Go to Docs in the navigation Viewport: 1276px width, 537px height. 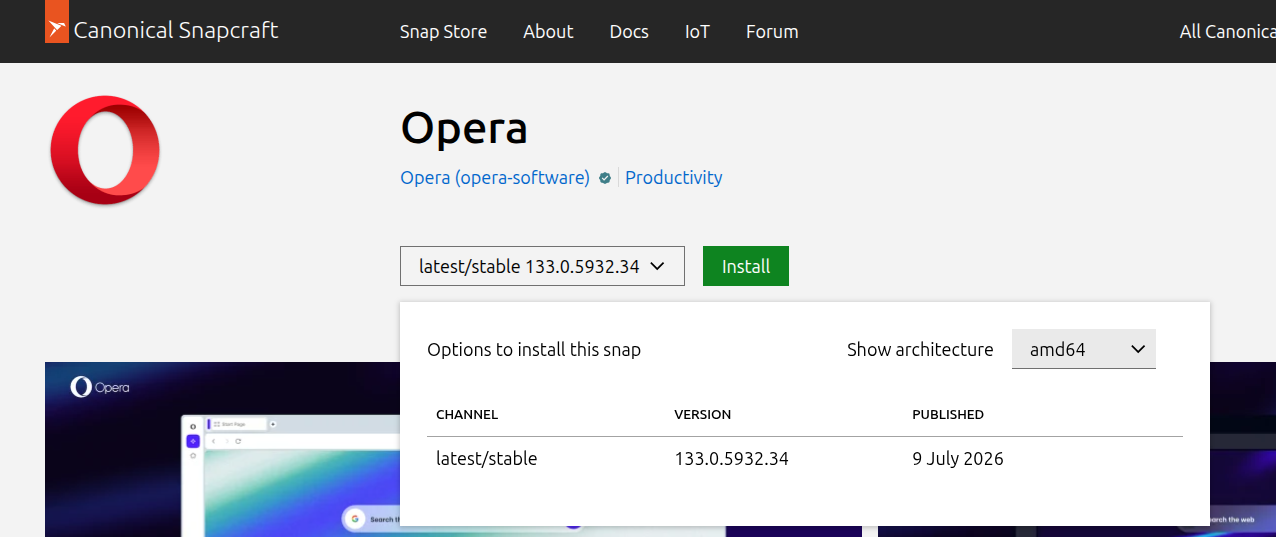pyautogui.click(x=629, y=31)
